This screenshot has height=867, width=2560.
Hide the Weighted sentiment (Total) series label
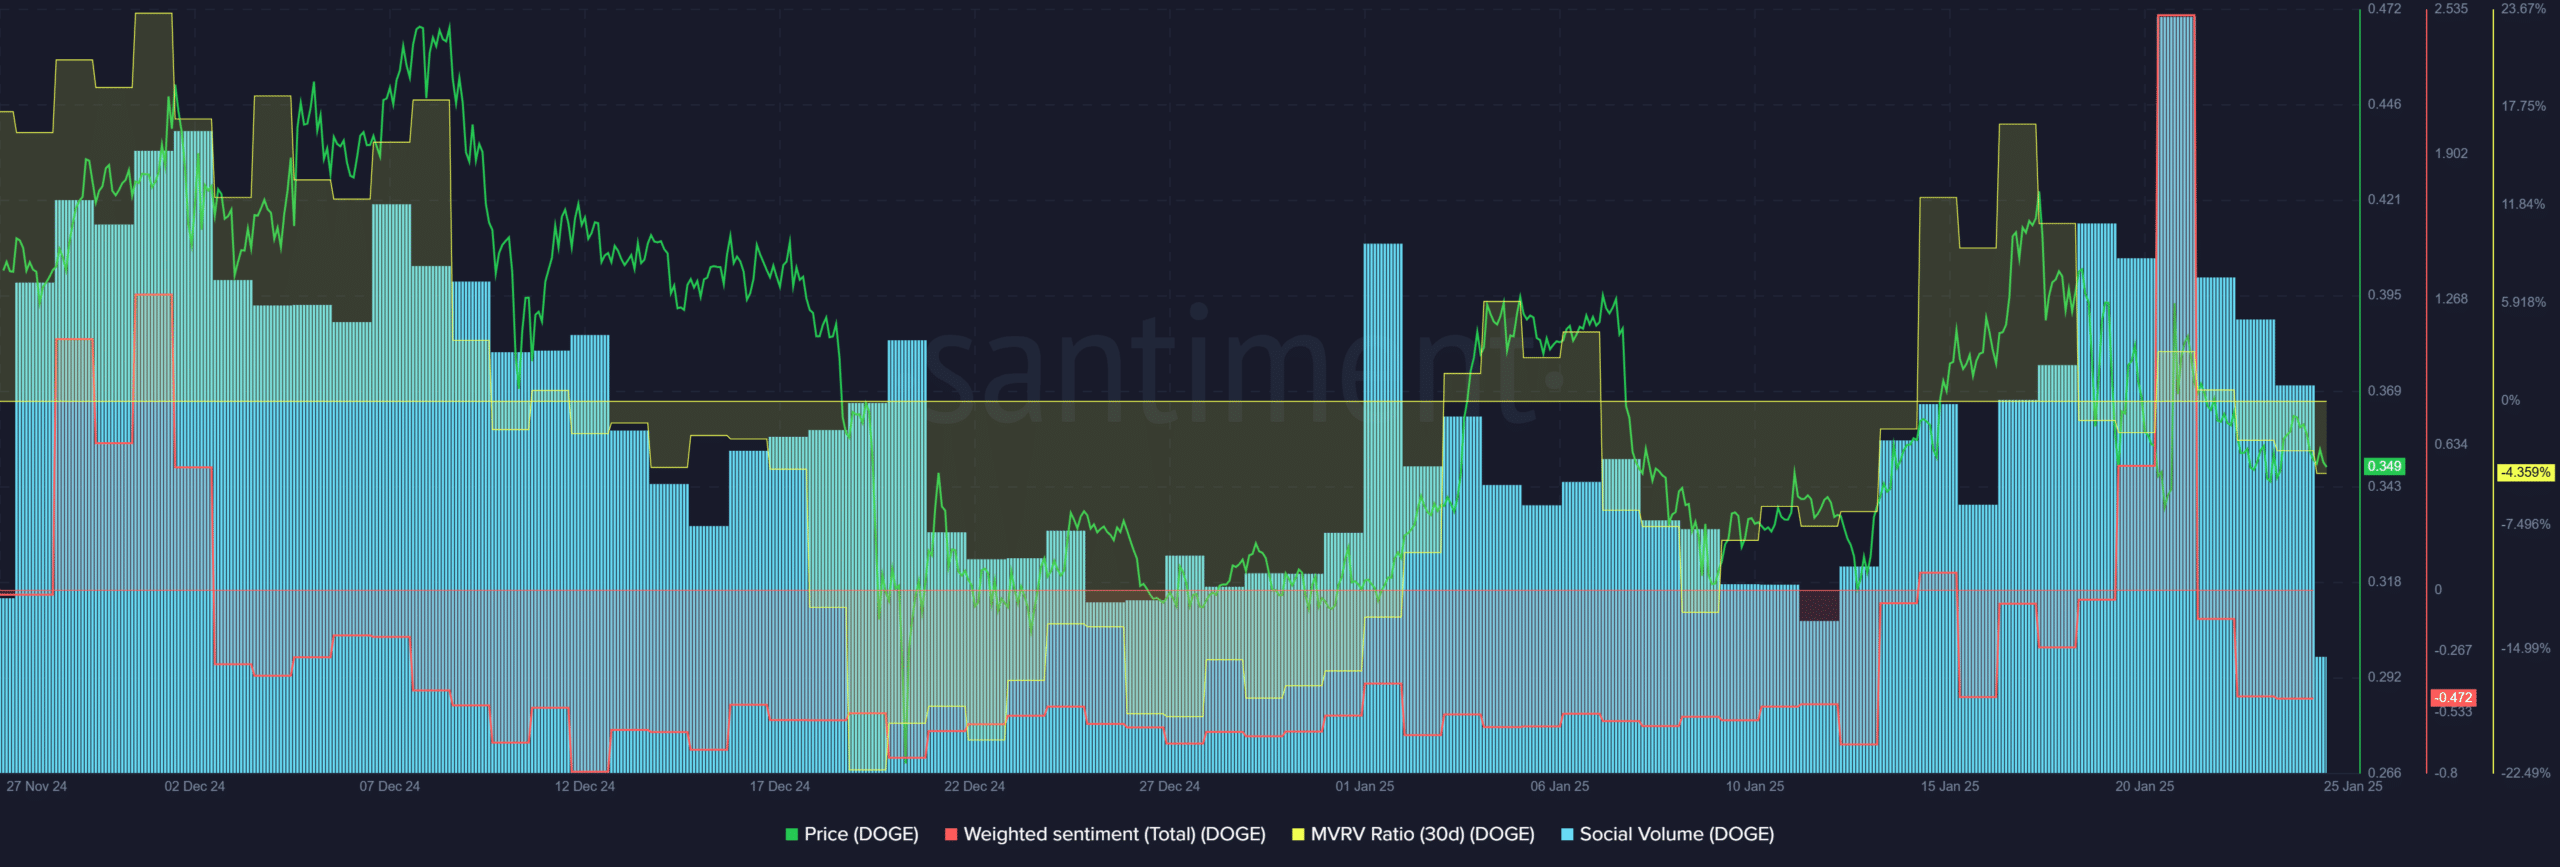(1114, 834)
